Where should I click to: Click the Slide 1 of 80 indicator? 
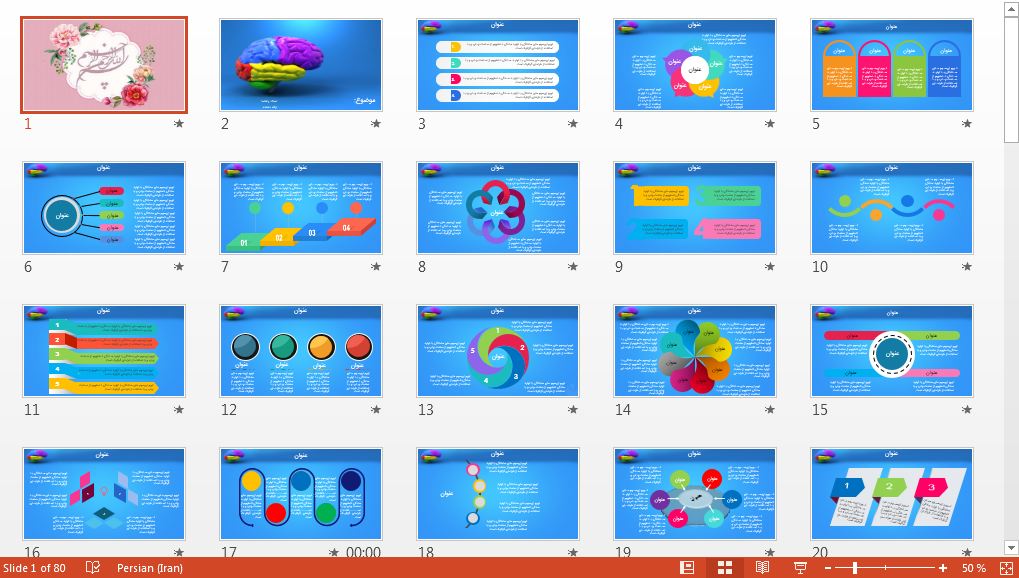click(x=34, y=568)
